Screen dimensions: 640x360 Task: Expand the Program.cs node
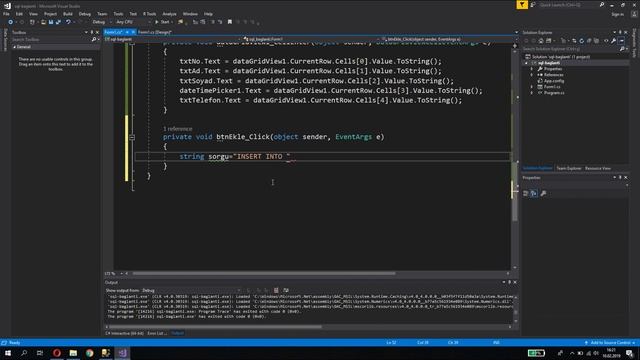coord(532,93)
